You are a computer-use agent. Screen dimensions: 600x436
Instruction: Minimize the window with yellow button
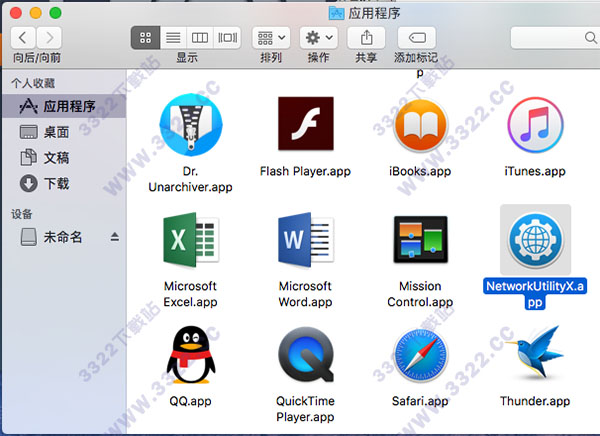[x=36, y=13]
